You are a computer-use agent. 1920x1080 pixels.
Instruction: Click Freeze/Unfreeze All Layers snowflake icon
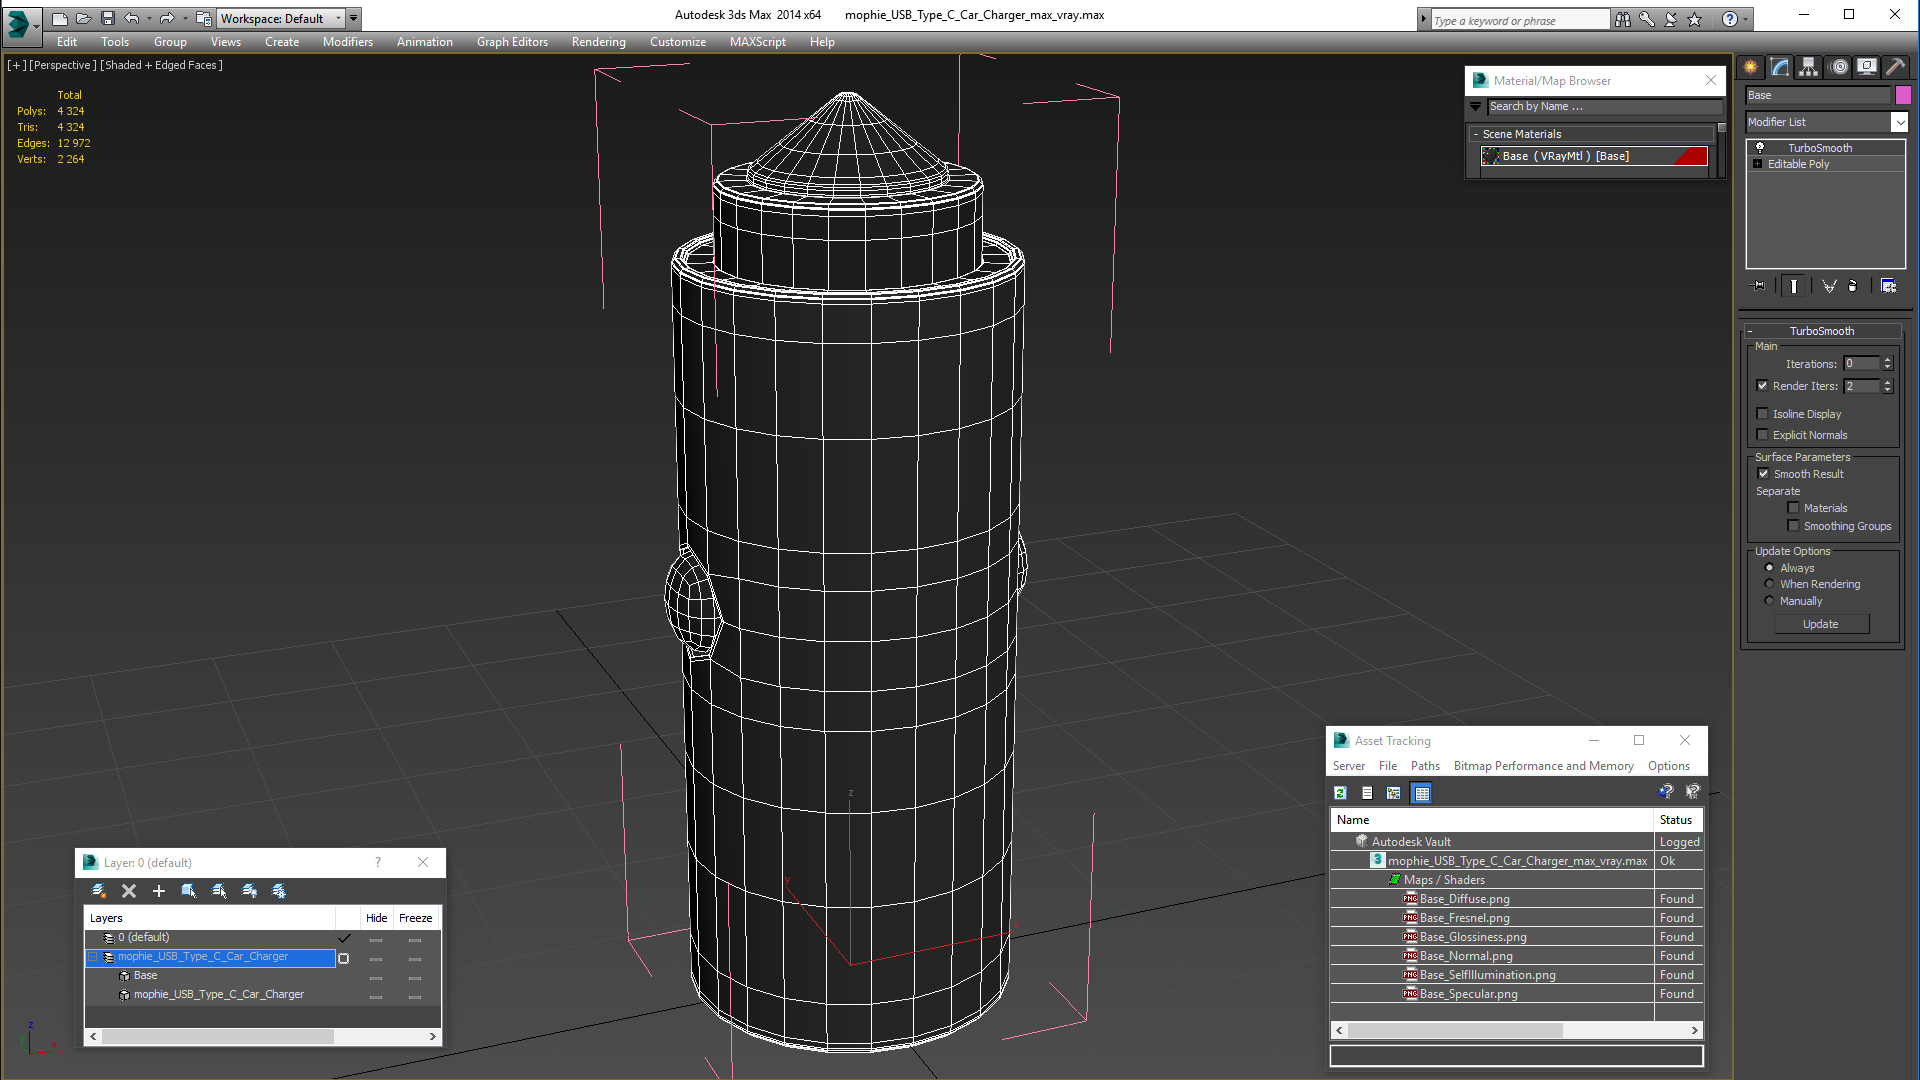[279, 891]
